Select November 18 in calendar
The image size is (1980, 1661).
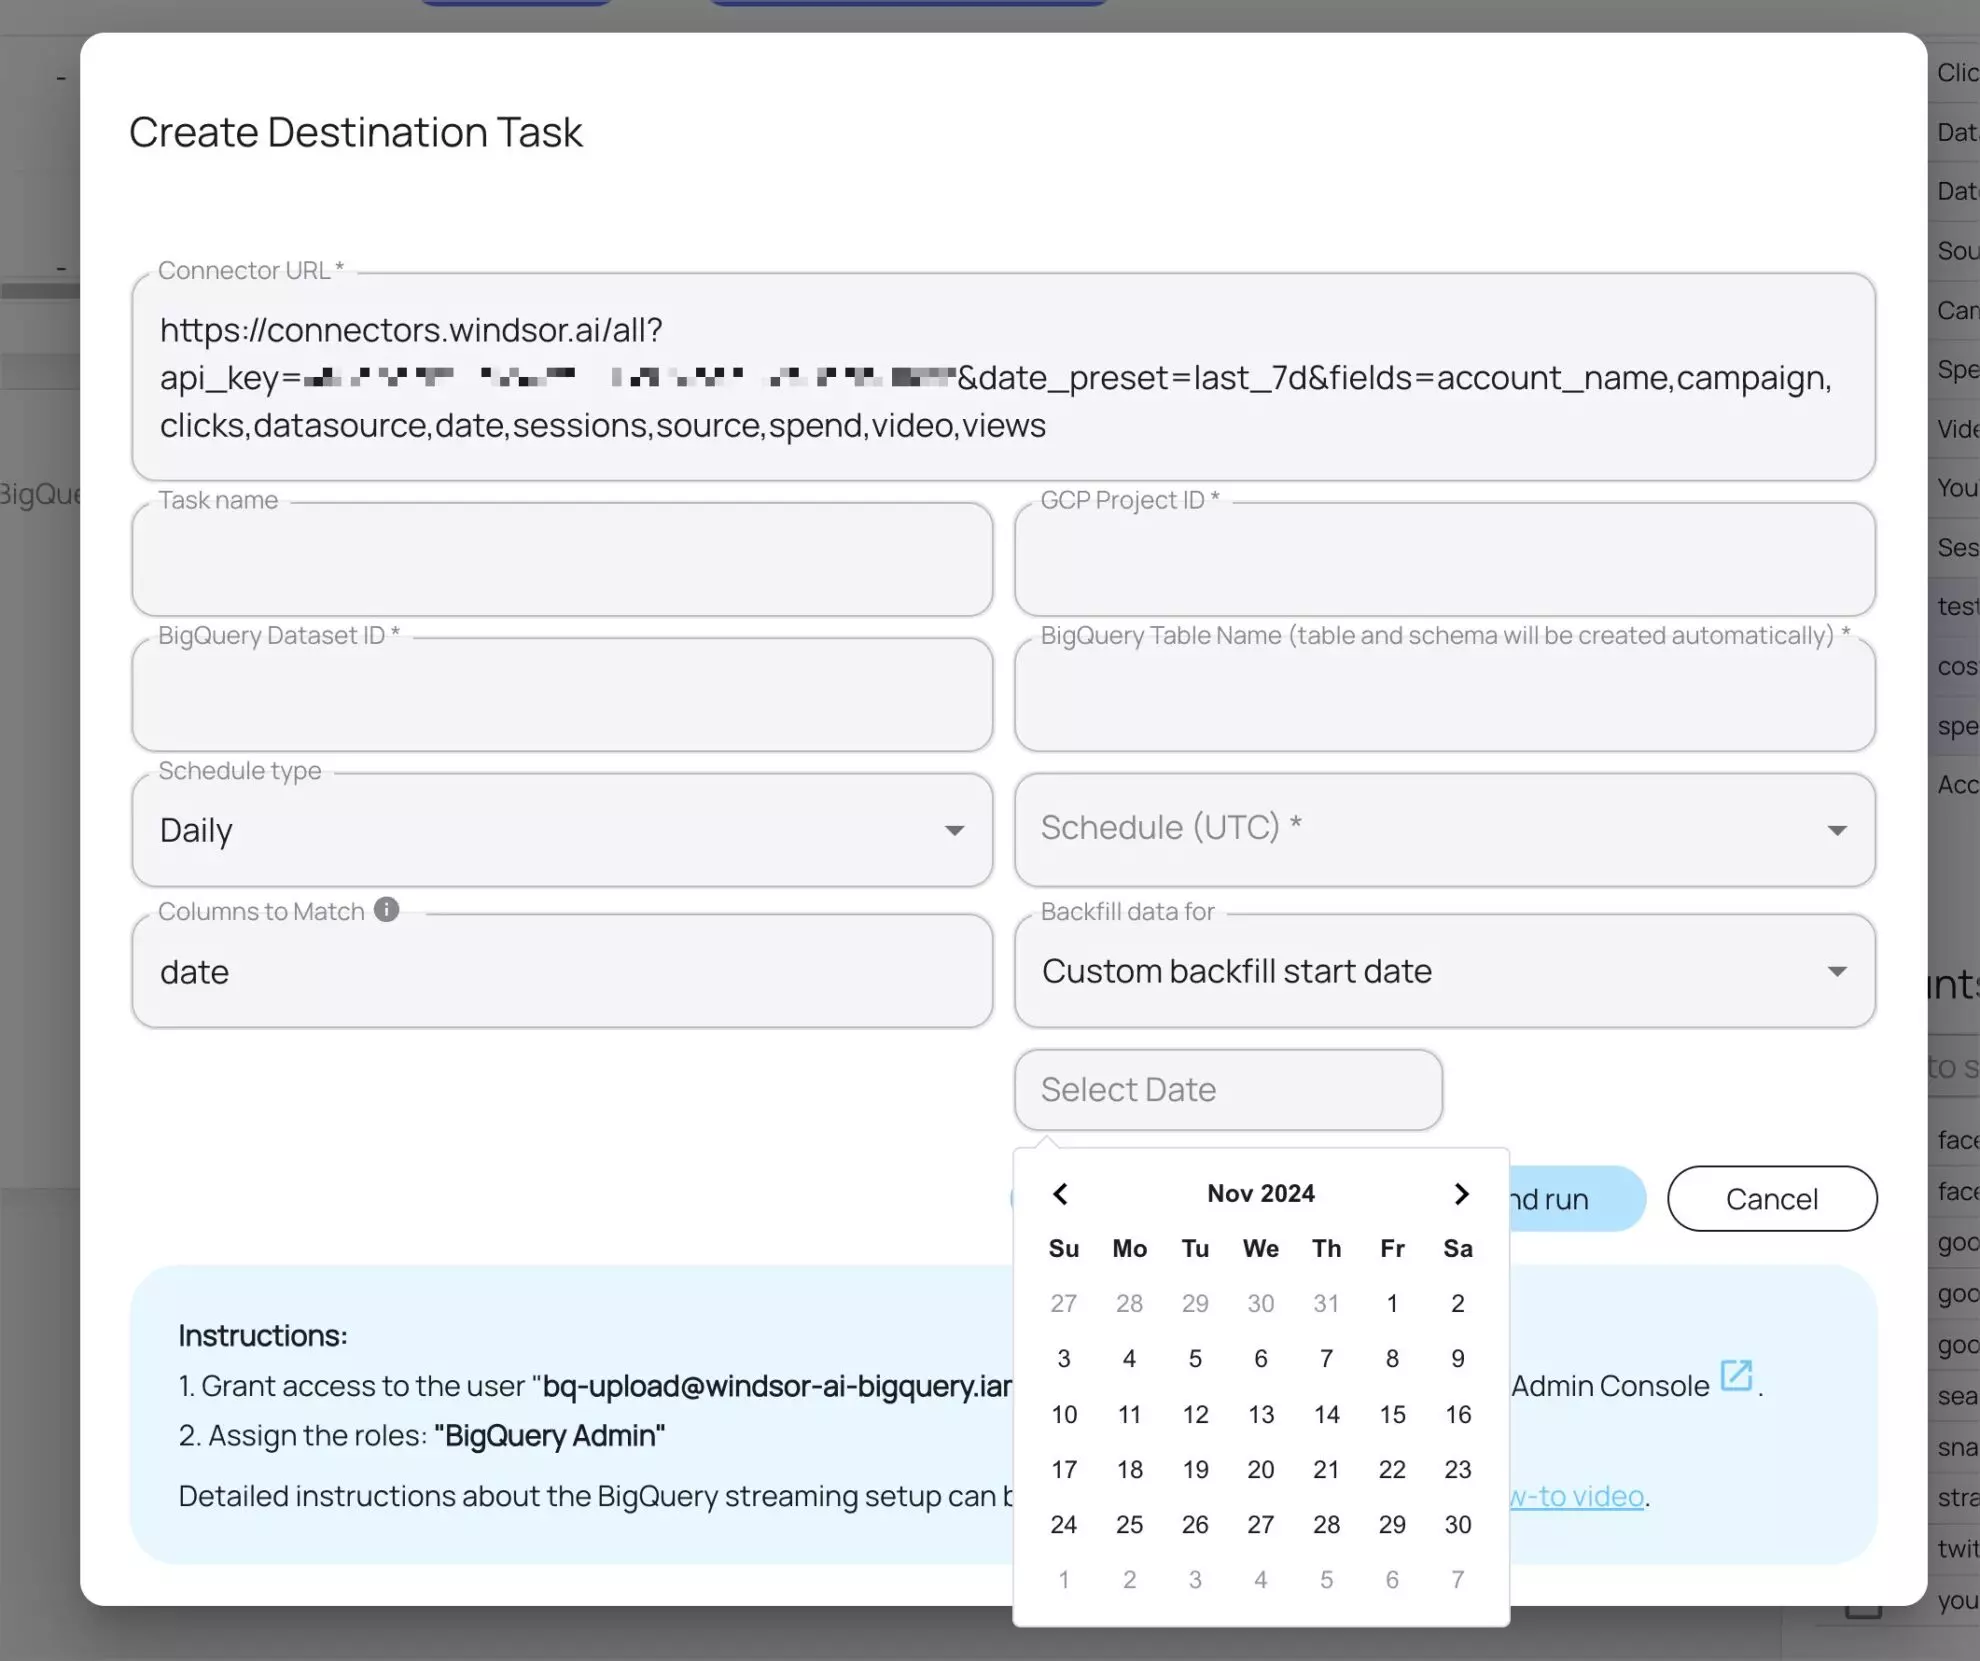[1130, 1469]
